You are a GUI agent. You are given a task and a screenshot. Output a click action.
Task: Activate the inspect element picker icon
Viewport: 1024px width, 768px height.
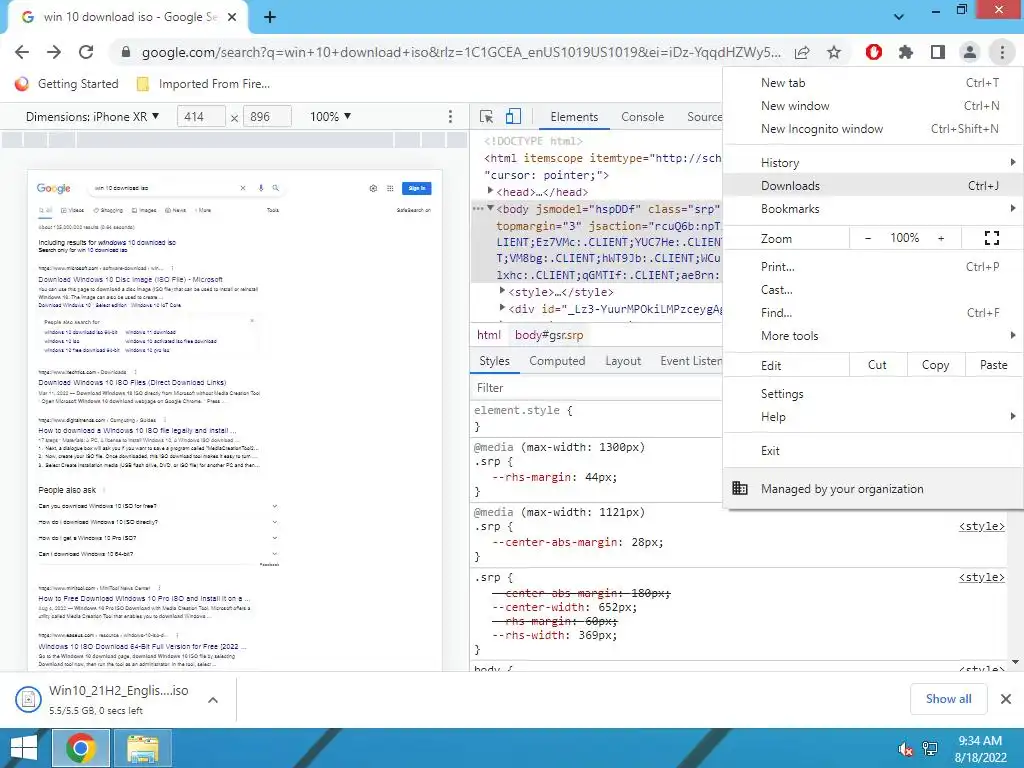coord(486,117)
